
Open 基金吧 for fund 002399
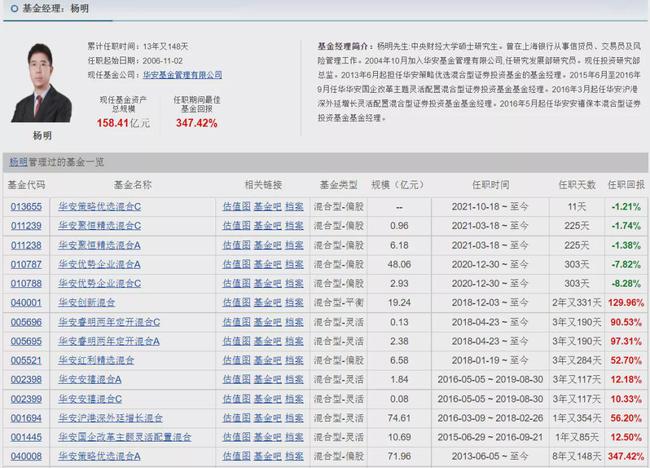click(x=267, y=399)
